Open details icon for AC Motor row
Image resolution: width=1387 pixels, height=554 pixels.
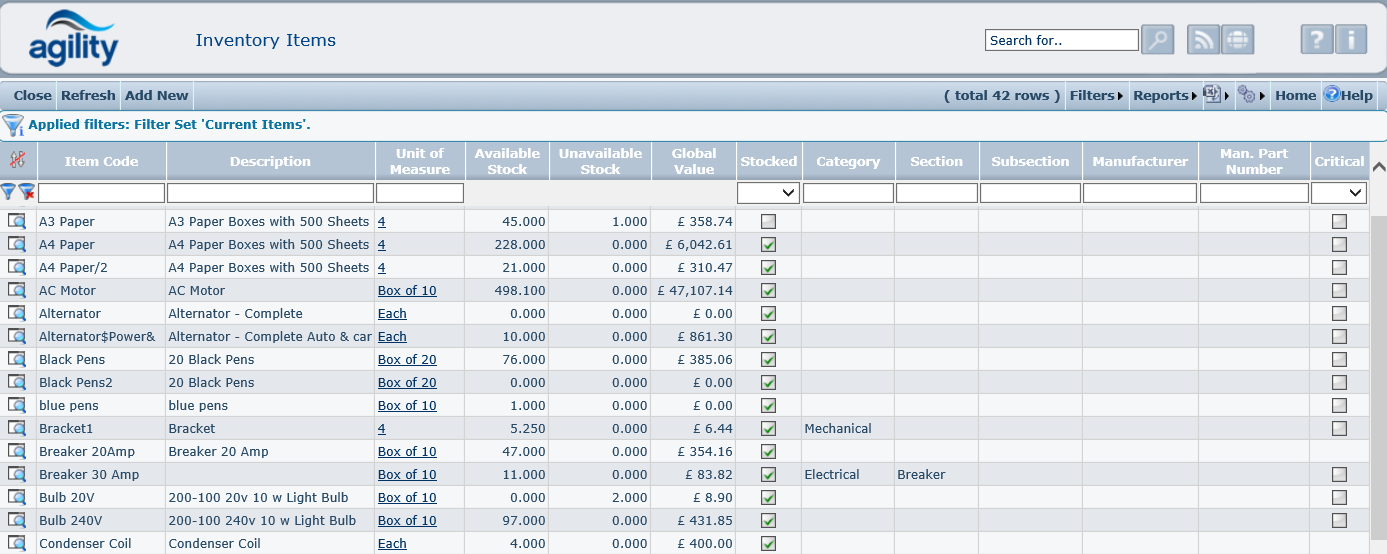click(17, 291)
